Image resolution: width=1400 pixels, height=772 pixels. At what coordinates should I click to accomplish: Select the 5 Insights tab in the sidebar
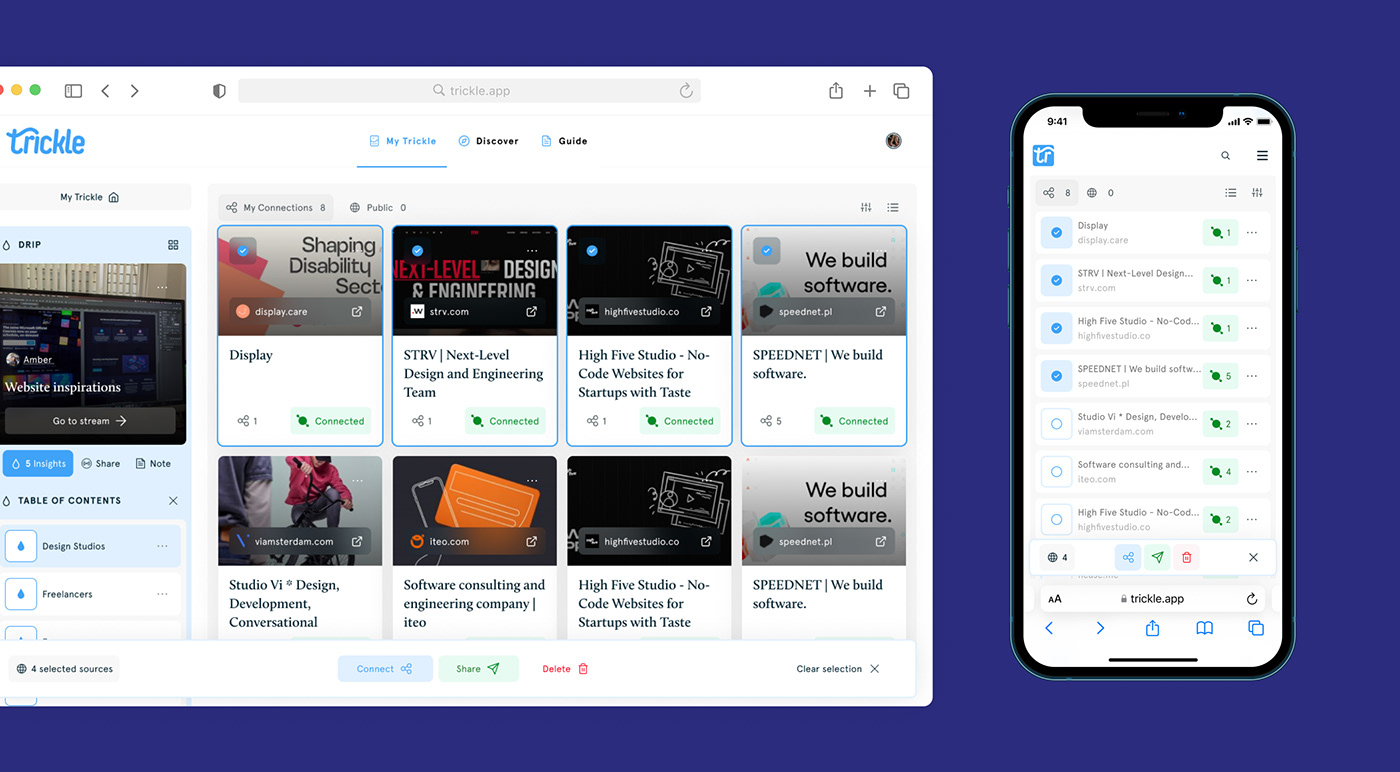38,464
